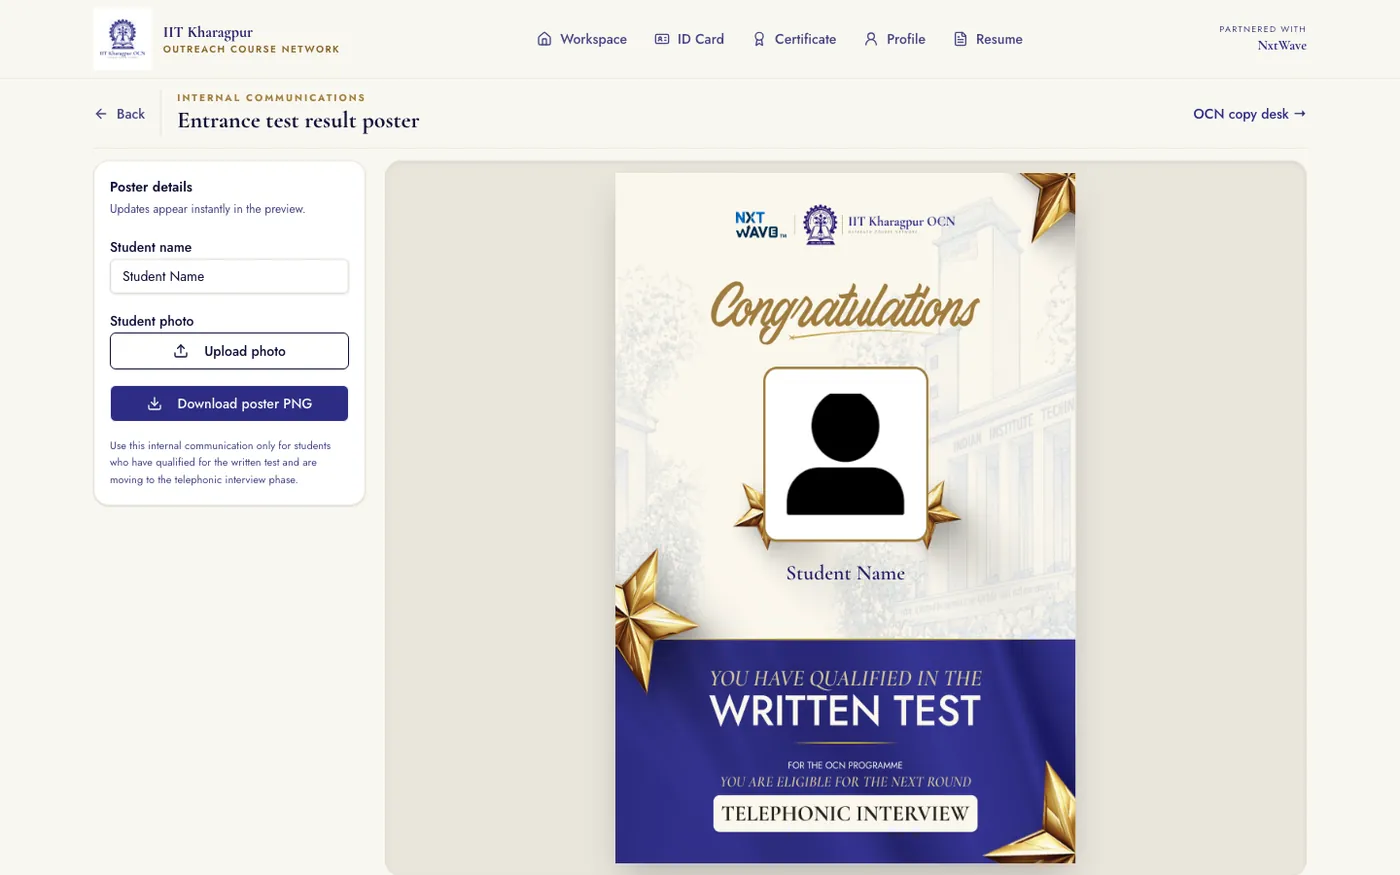Click the back arrow icon
This screenshot has height=875, width=1400.
101,114
